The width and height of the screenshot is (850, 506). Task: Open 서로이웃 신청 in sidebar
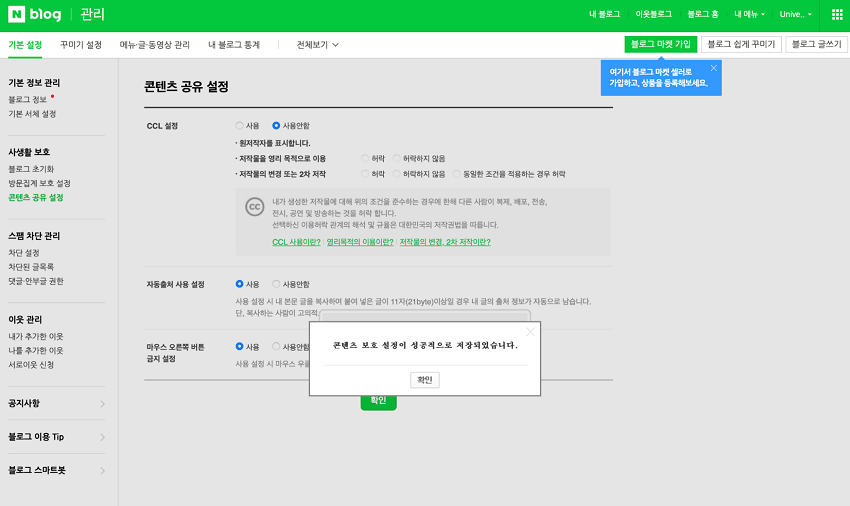[31, 364]
